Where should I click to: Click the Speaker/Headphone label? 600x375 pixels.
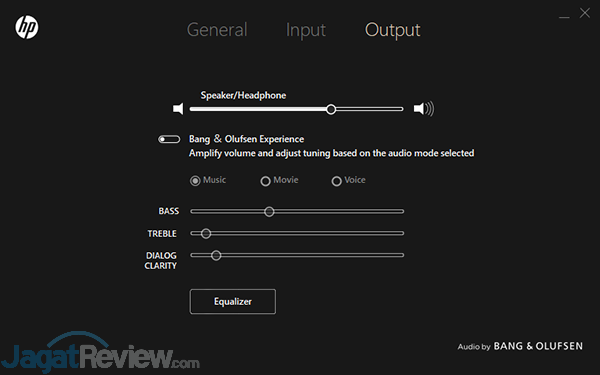point(243,95)
